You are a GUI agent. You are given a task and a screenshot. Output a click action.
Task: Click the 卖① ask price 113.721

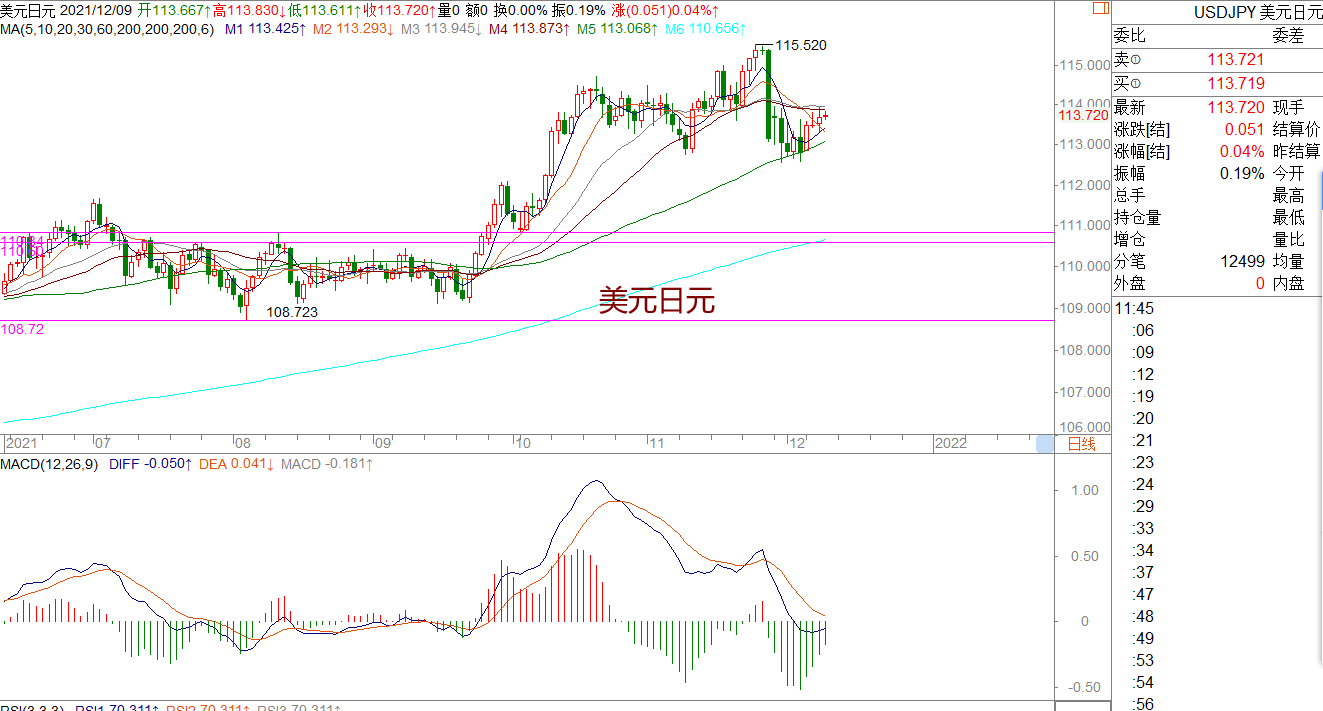[x=1236, y=60]
